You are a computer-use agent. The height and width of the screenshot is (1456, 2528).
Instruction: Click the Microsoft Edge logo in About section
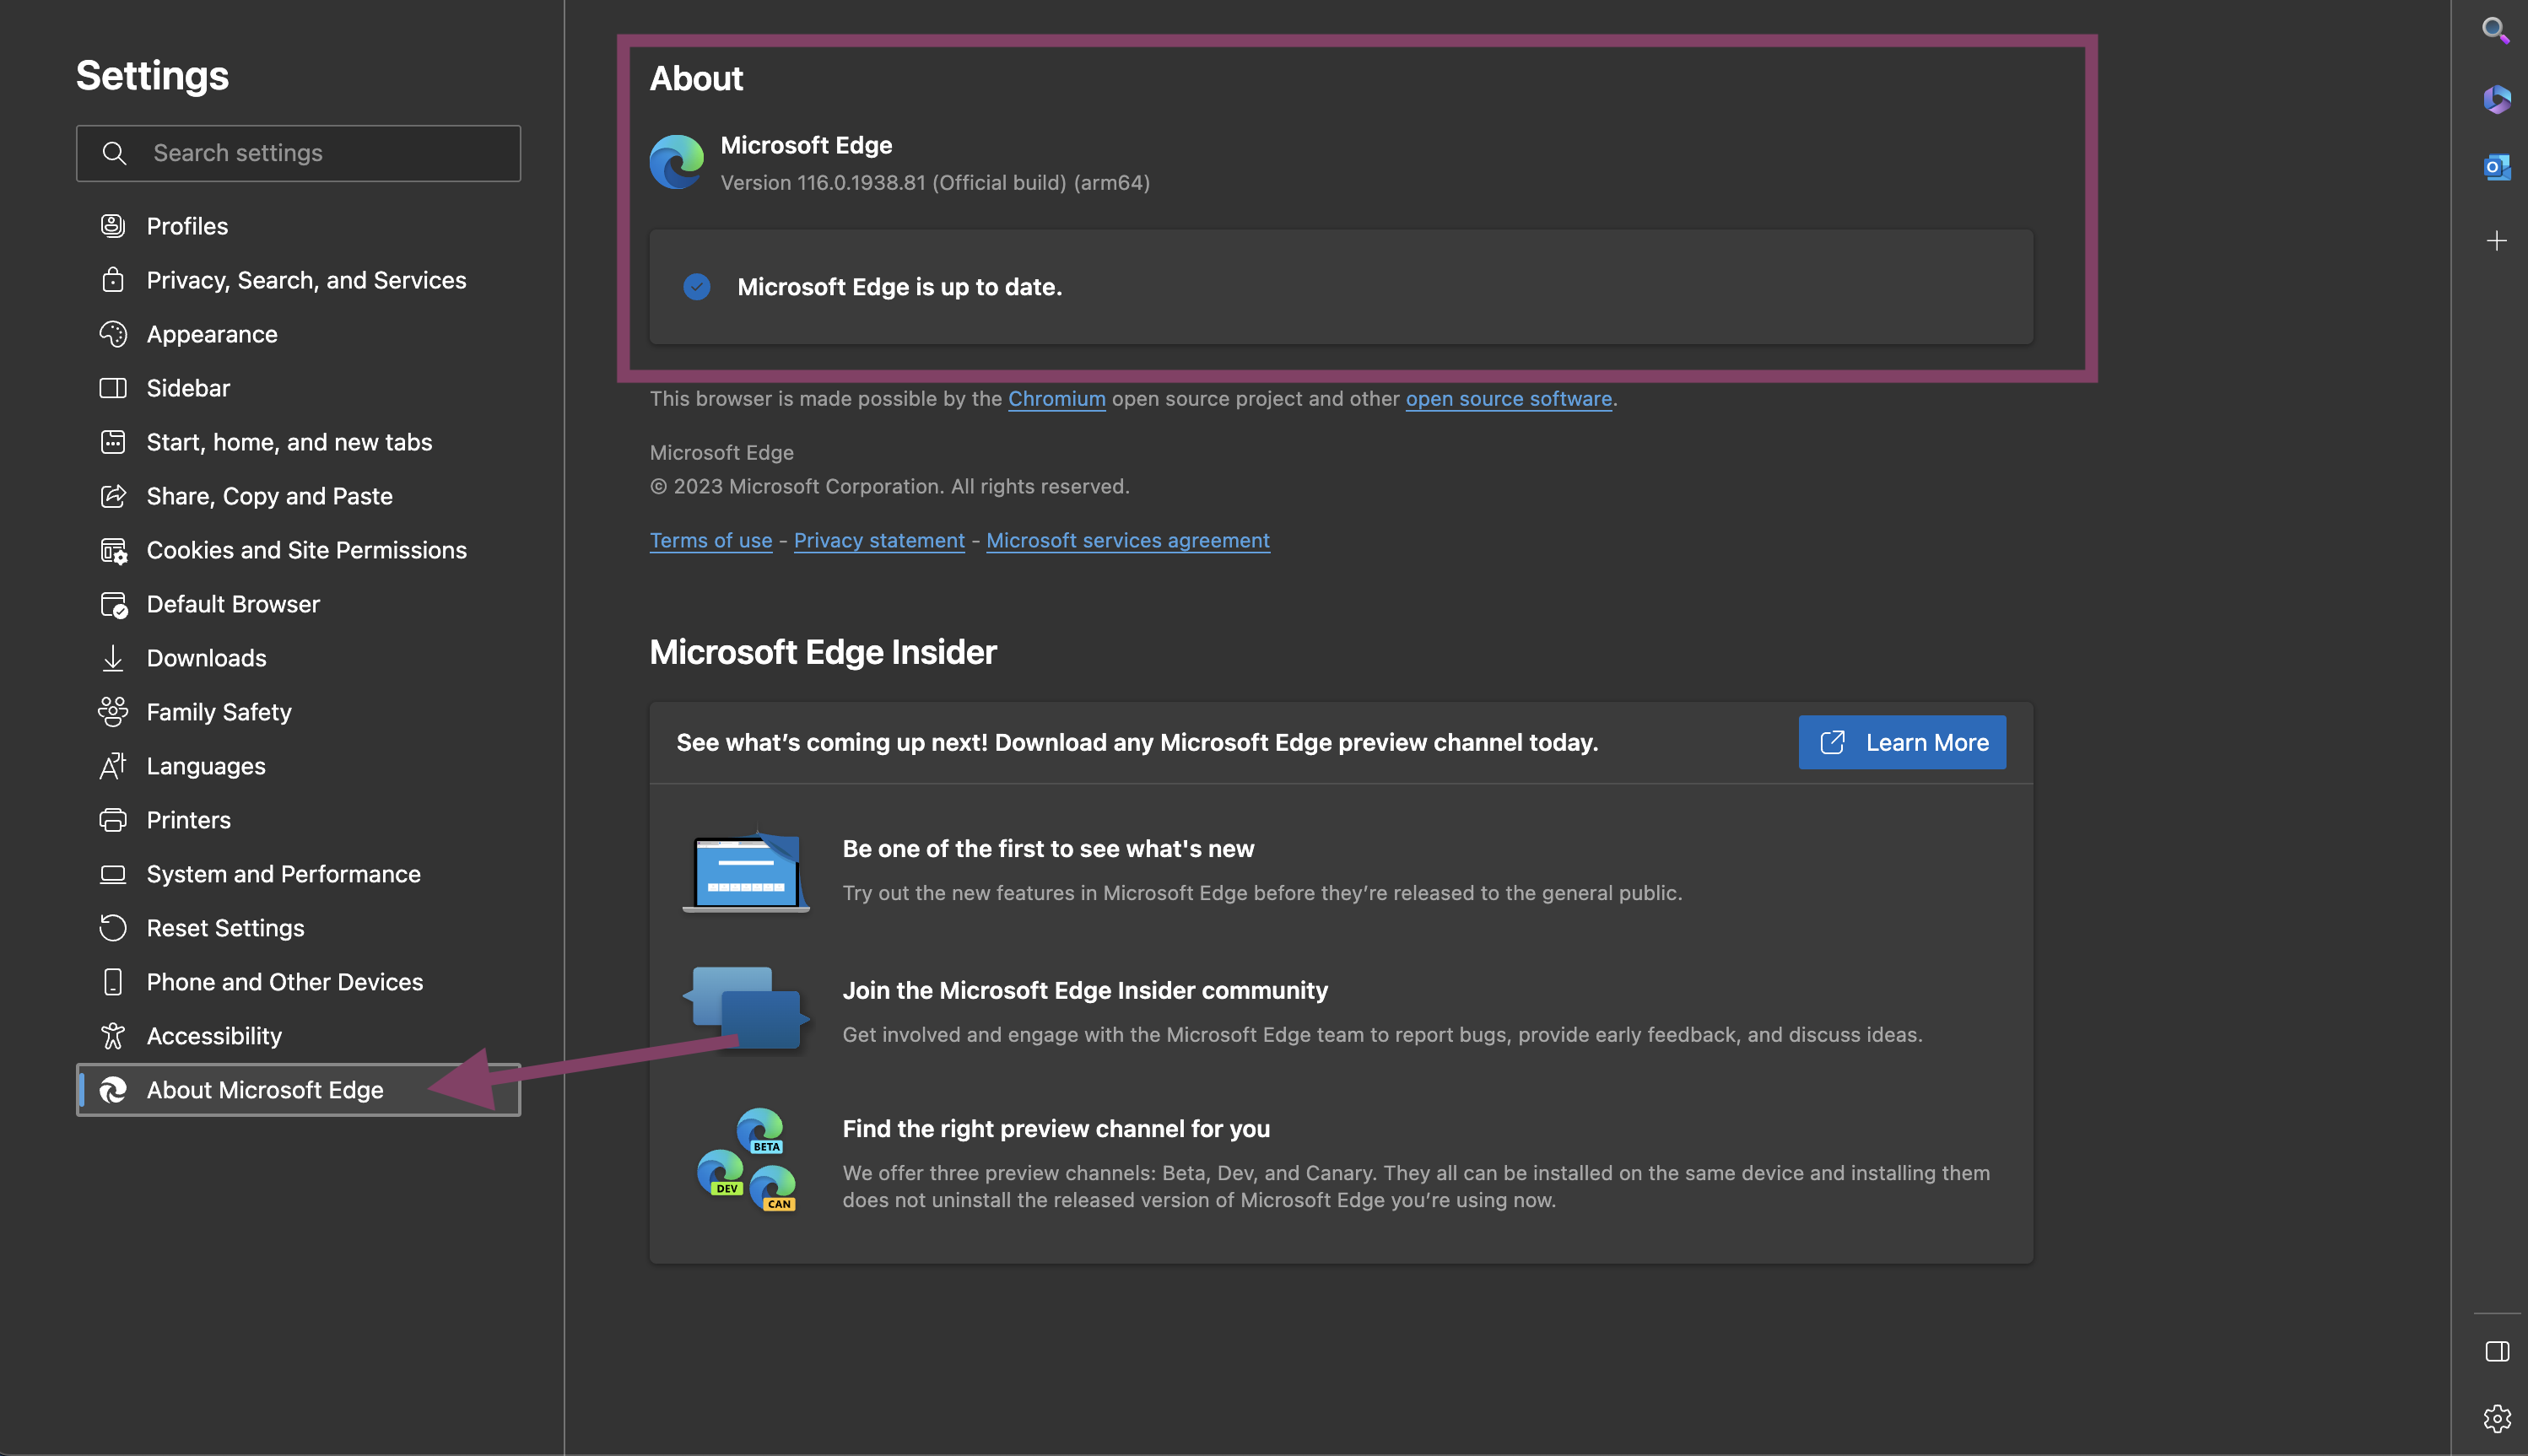coord(677,162)
